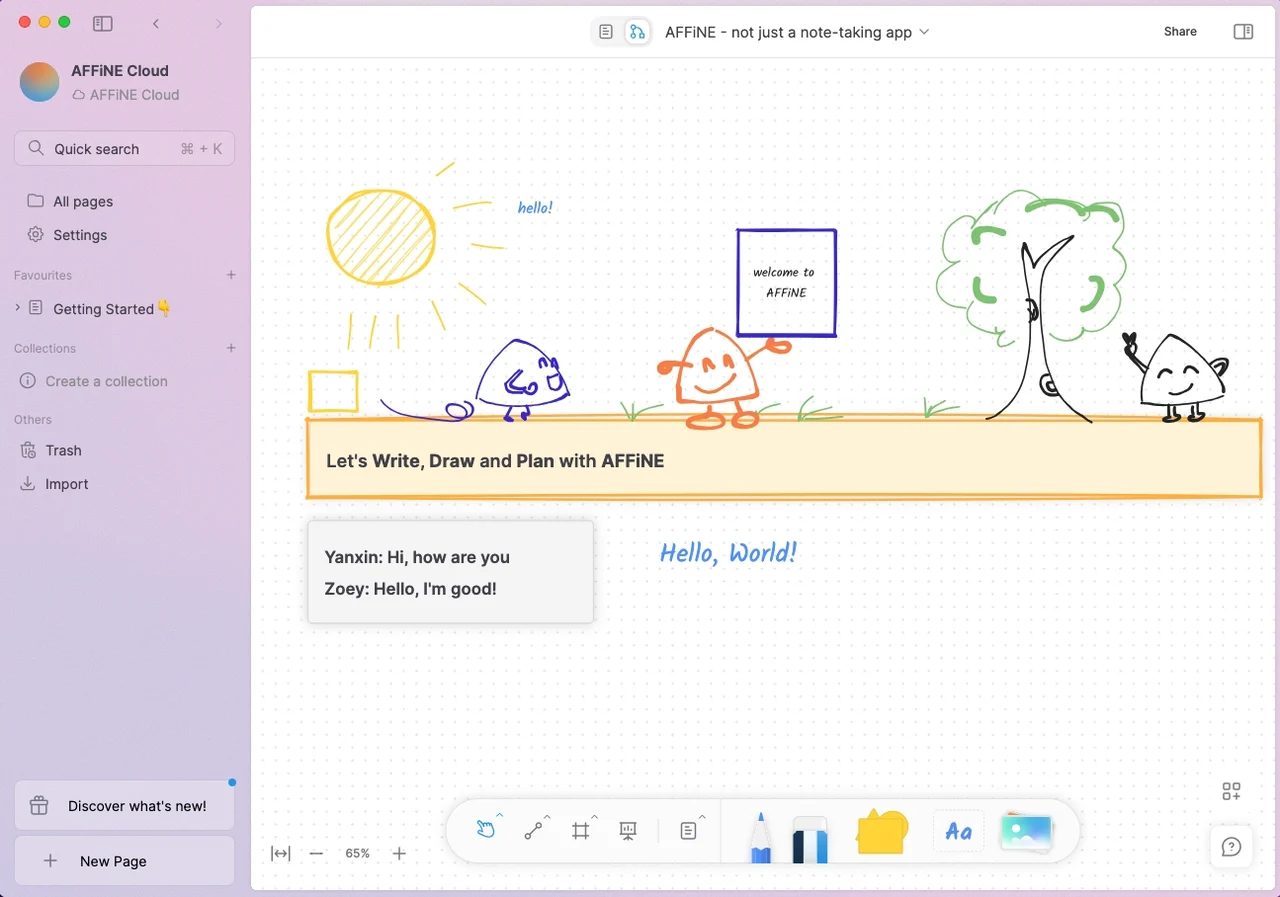Expand the hand tool options arrow
The height and width of the screenshot is (897, 1280).
500,816
